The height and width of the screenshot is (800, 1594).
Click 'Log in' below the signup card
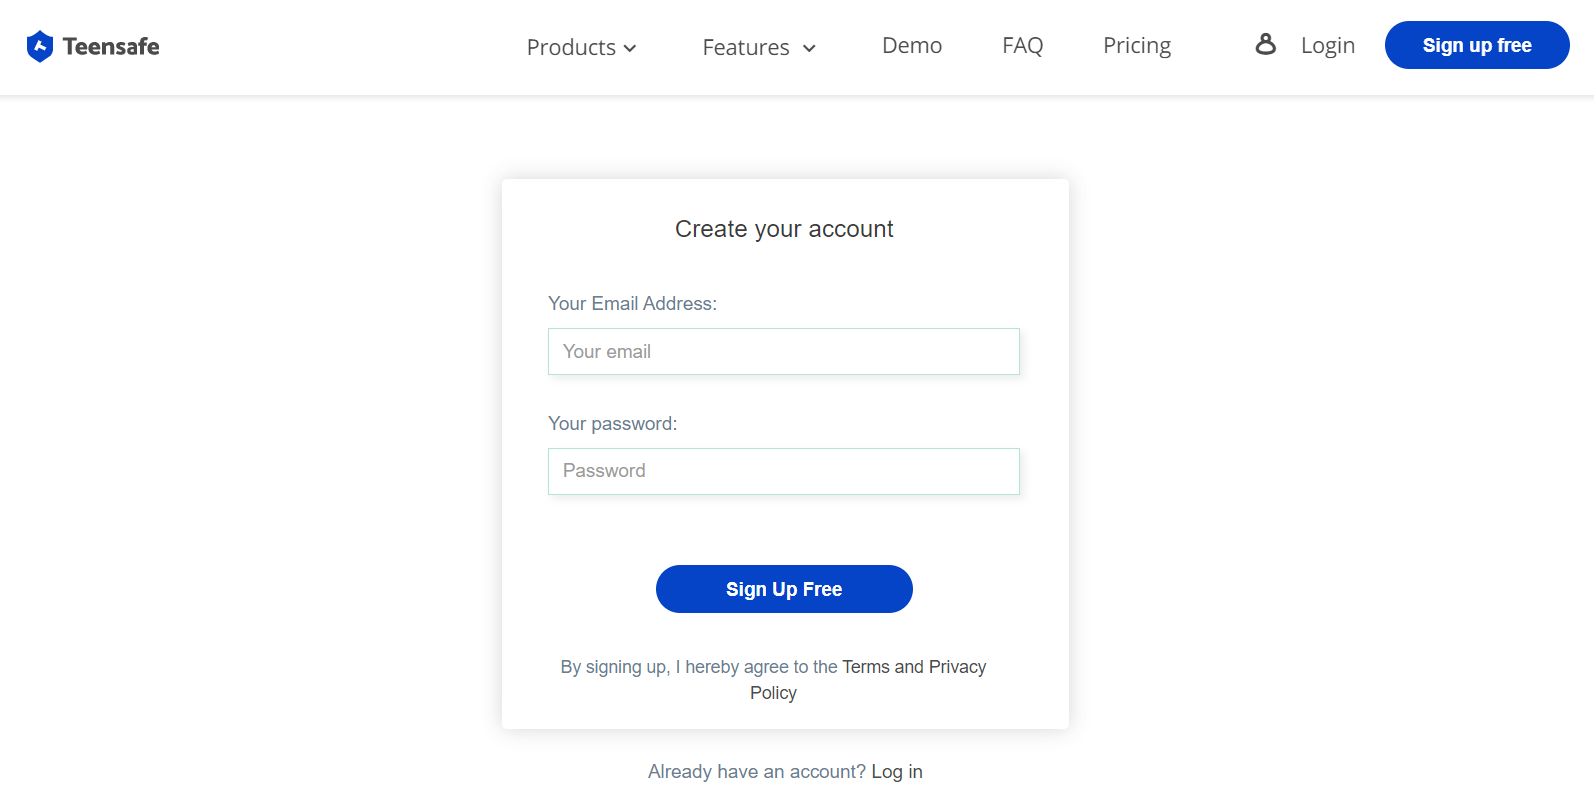pyautogui.click(x=897, y=771)
